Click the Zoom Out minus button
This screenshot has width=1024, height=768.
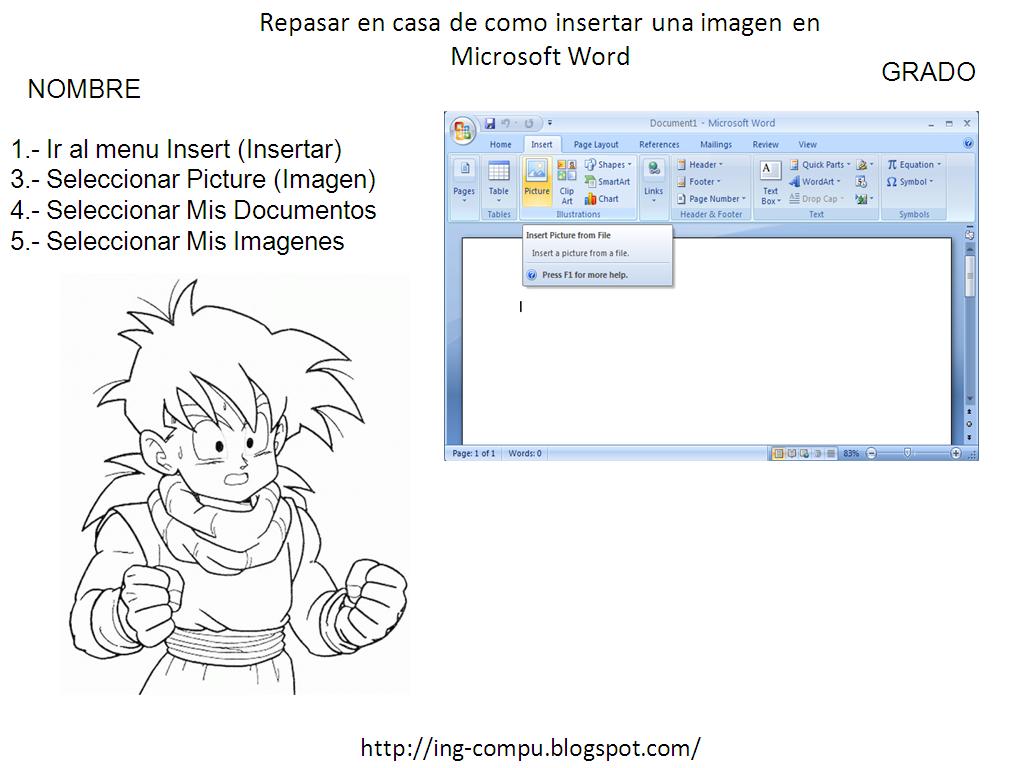pyautogui.click(x=871, y=453)
